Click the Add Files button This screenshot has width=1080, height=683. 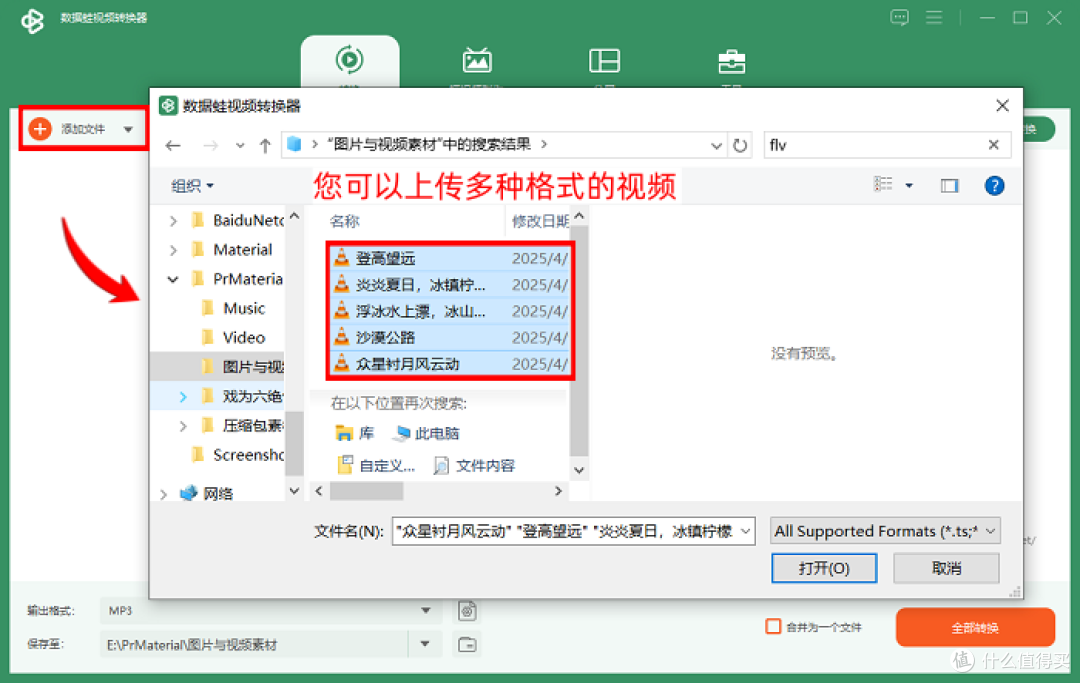(69, 129)
